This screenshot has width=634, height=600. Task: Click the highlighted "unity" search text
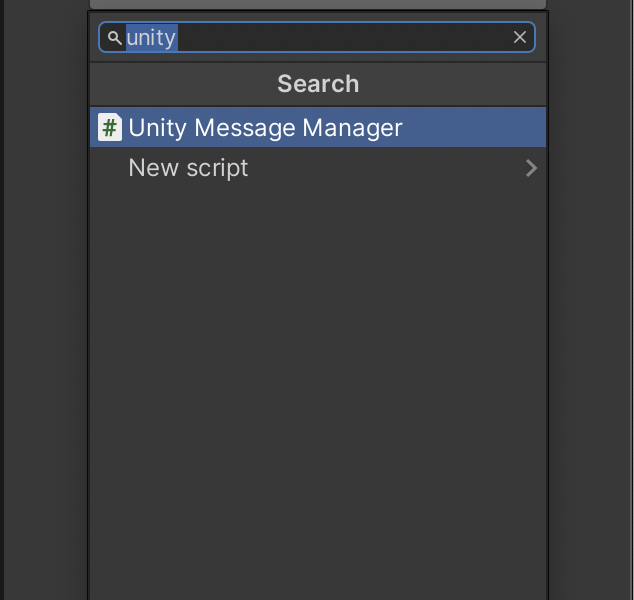pyautogui.click(x=151, y=38)
